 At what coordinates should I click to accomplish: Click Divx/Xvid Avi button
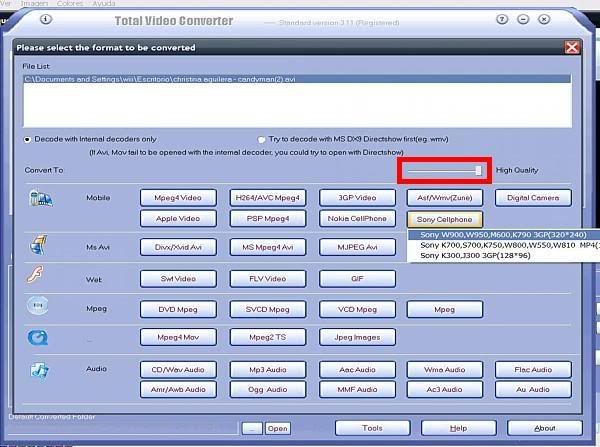click(178, 247)
